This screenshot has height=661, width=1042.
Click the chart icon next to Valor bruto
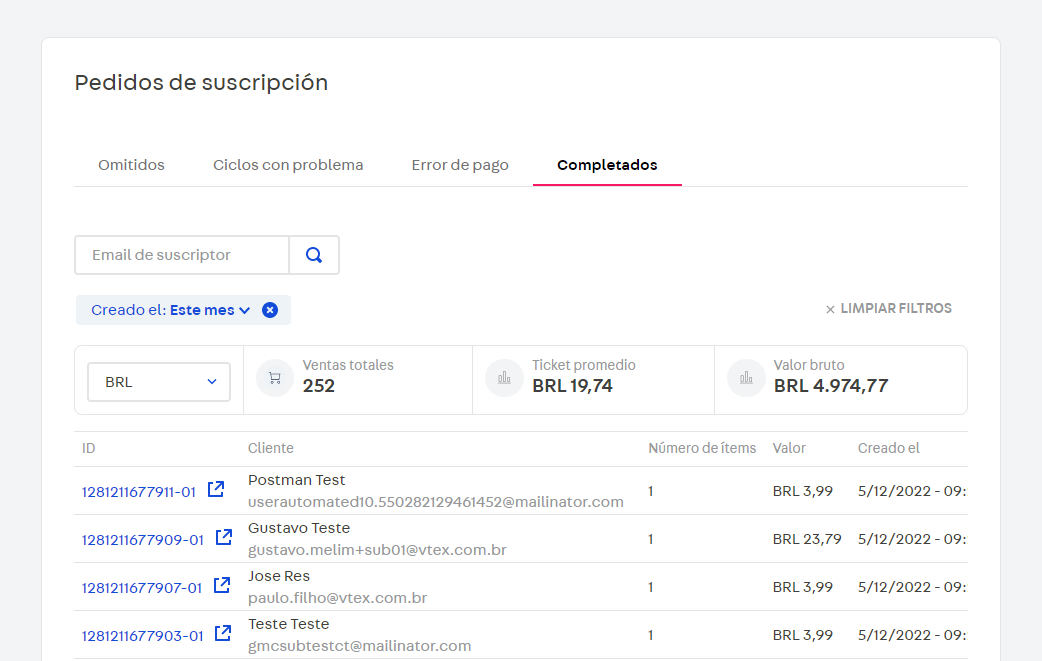click(746, 377)
